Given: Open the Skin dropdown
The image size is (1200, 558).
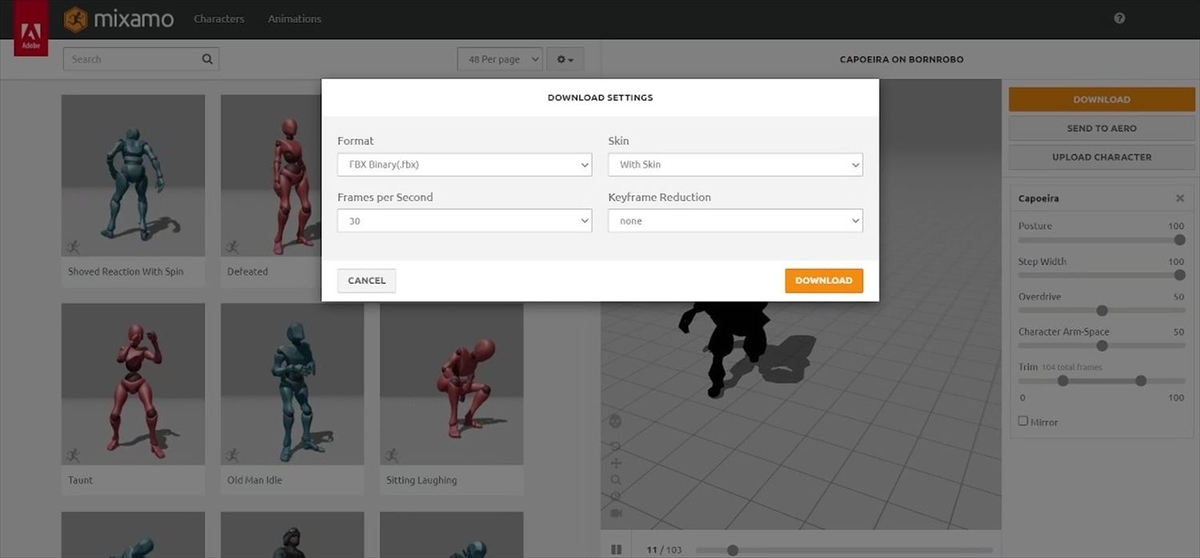Looking at the screenshot, I should coord(735,164).
